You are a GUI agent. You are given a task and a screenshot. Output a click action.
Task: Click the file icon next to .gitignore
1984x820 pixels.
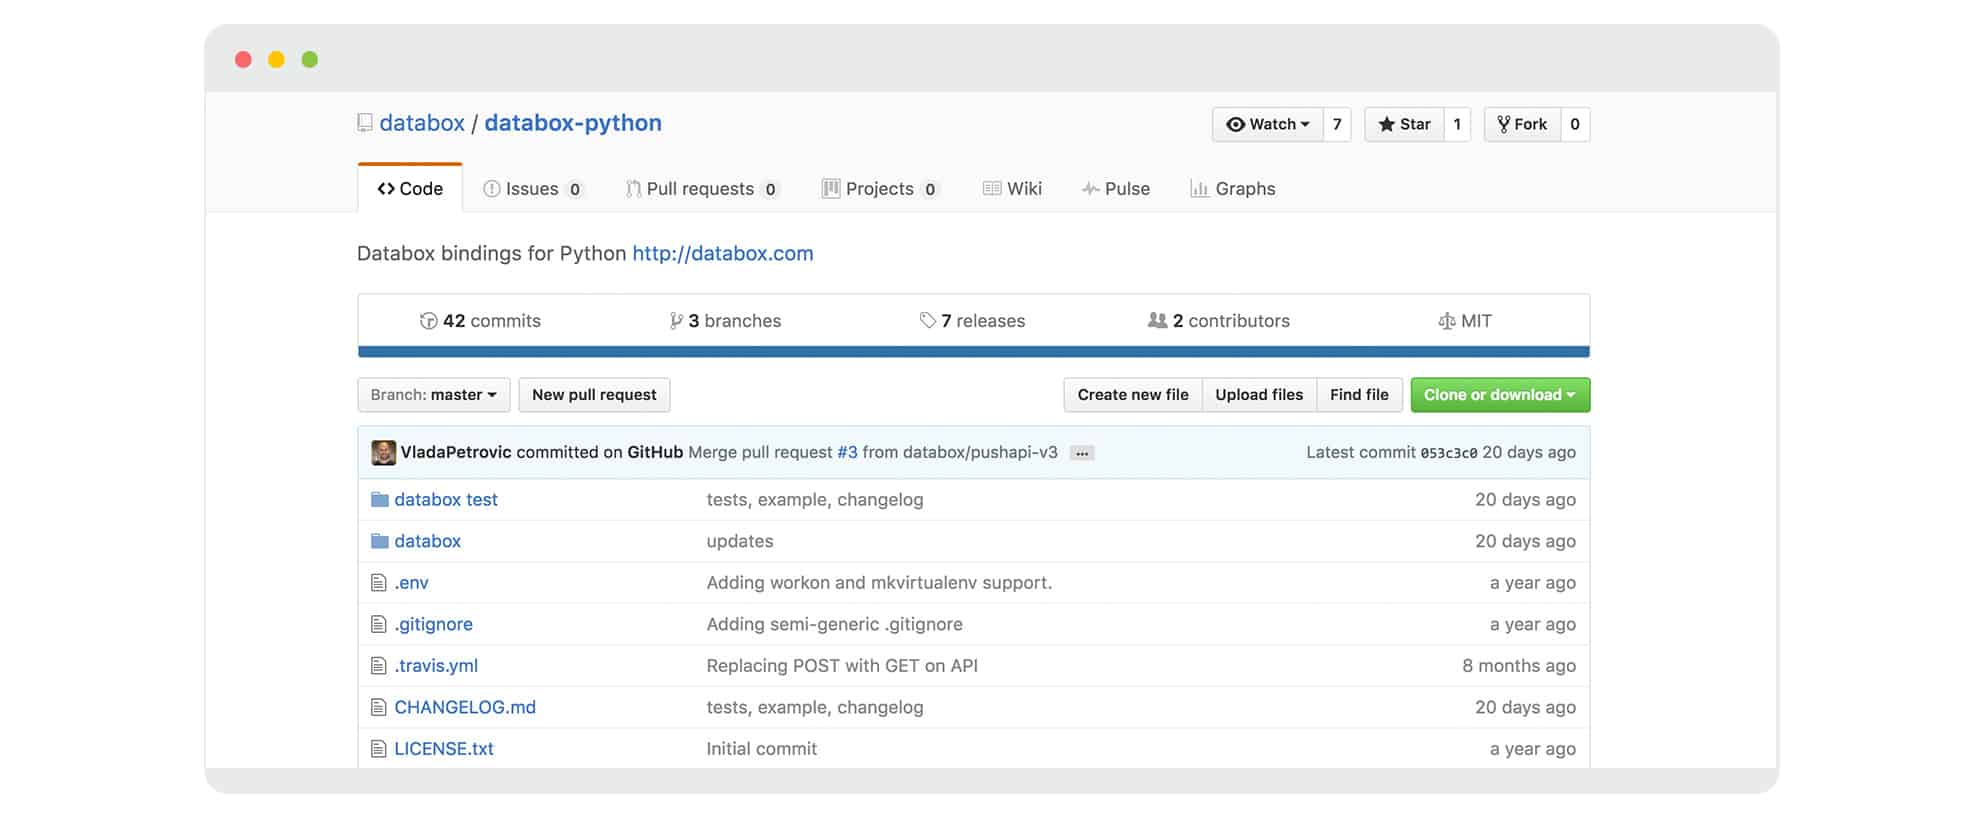point(378,624)
